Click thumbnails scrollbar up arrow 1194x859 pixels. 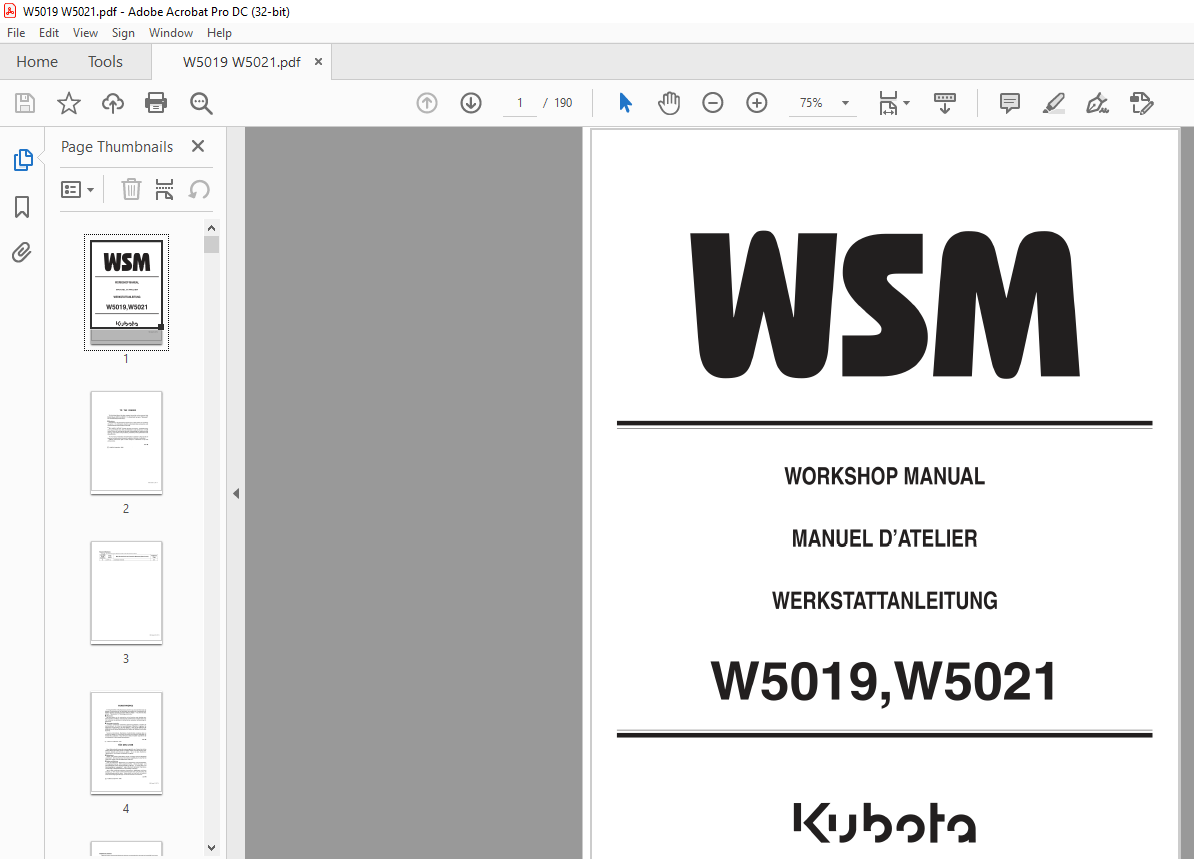[212, 228]
